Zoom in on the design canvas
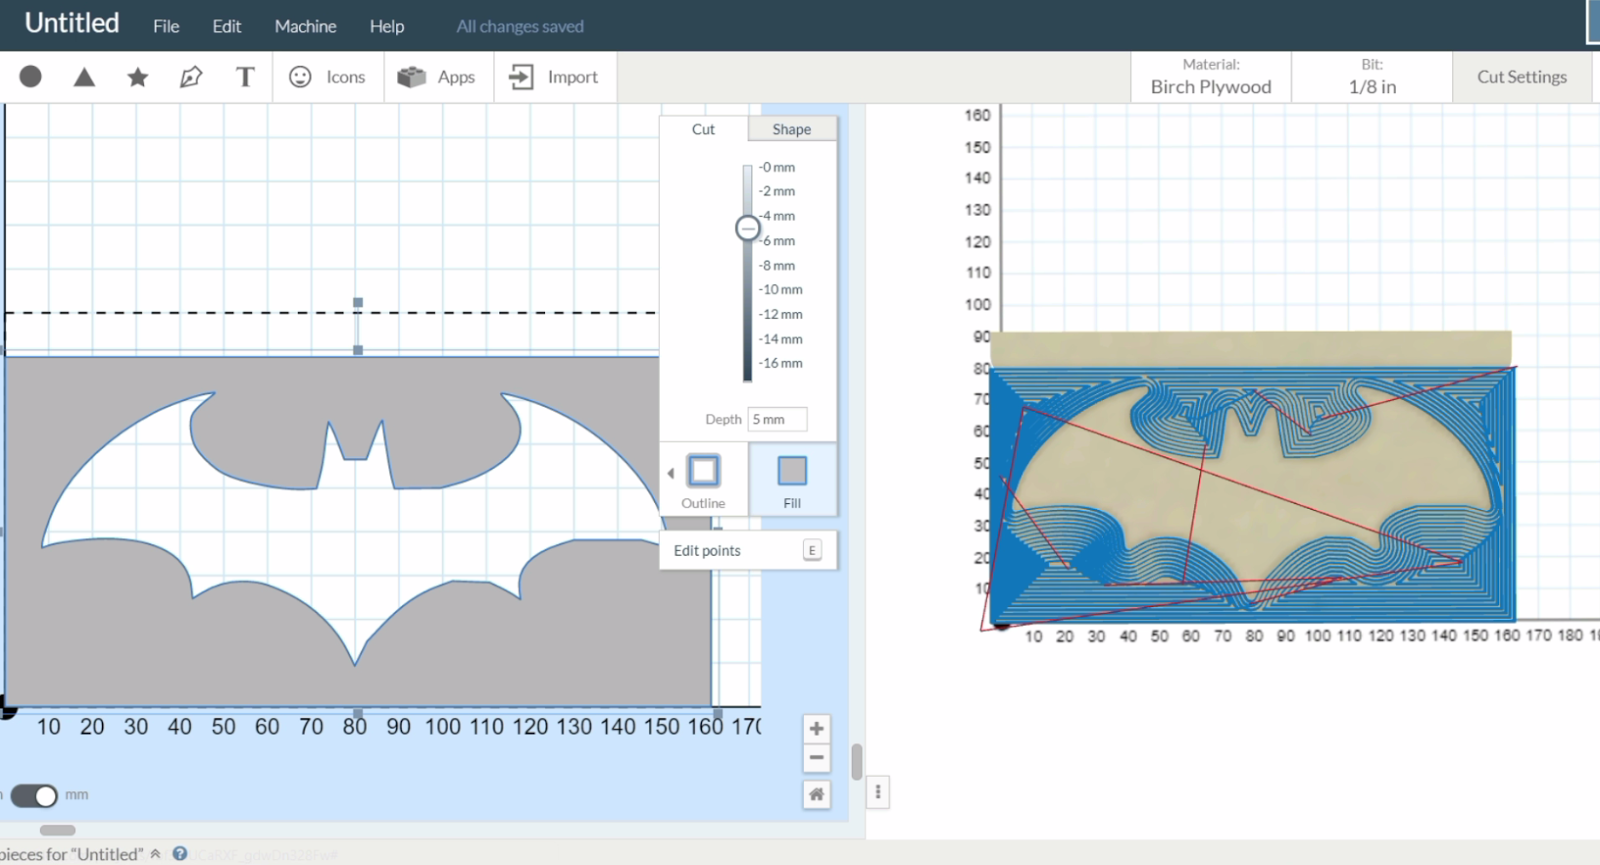The height and width of the screenshot is (865, 1600). coord(816,728)
